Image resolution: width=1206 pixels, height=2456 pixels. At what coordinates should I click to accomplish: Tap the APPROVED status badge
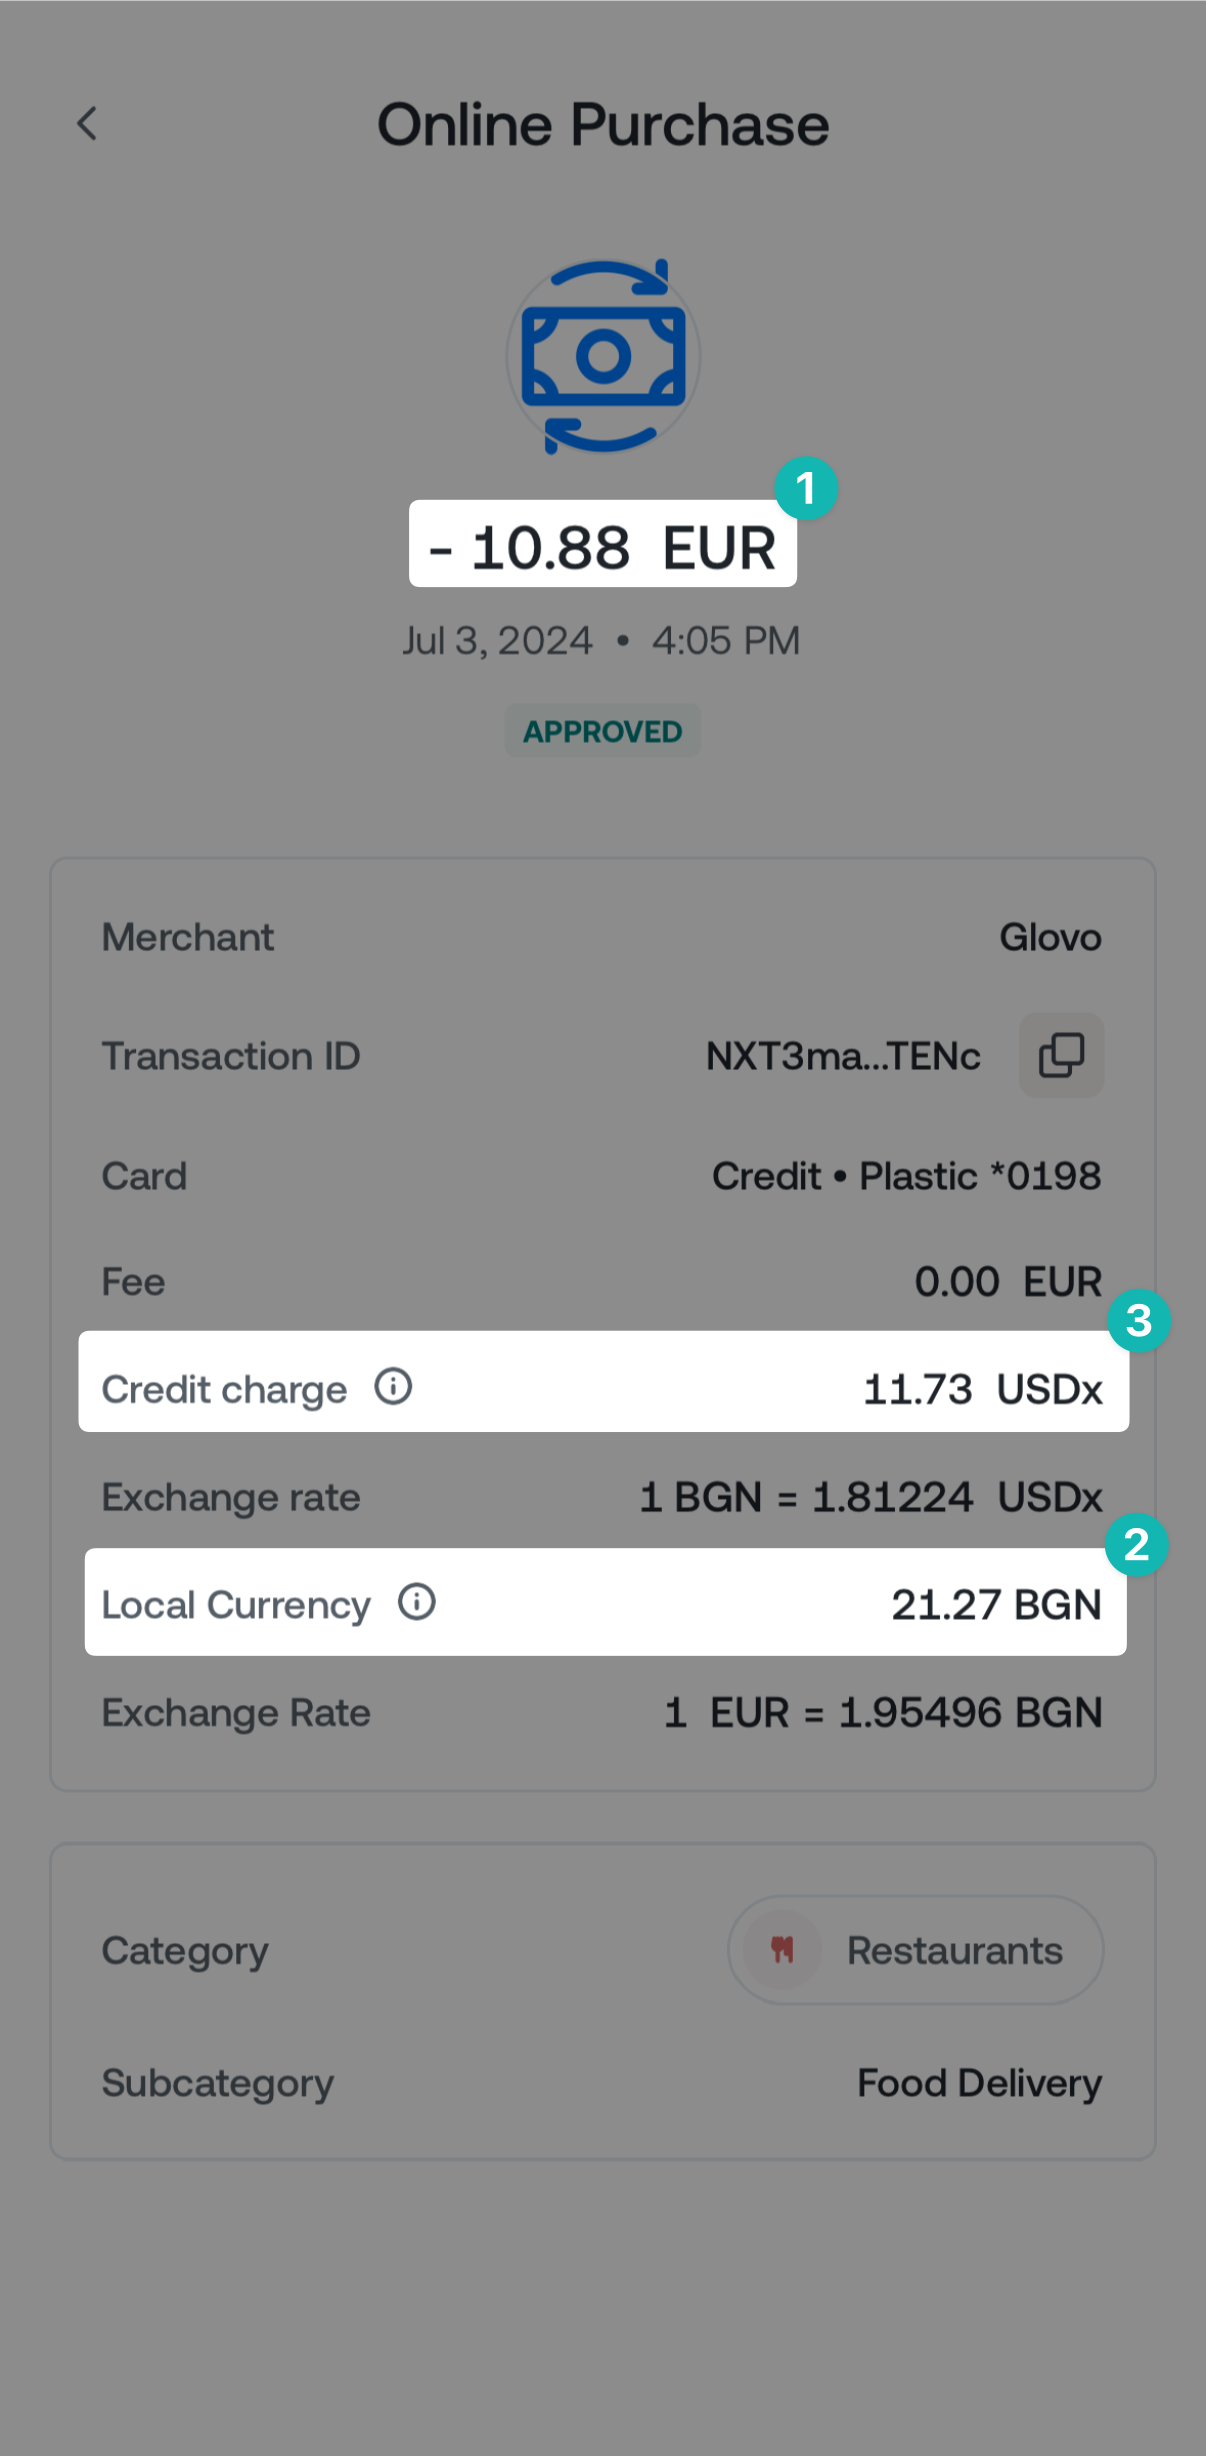[x=603, y=731]
